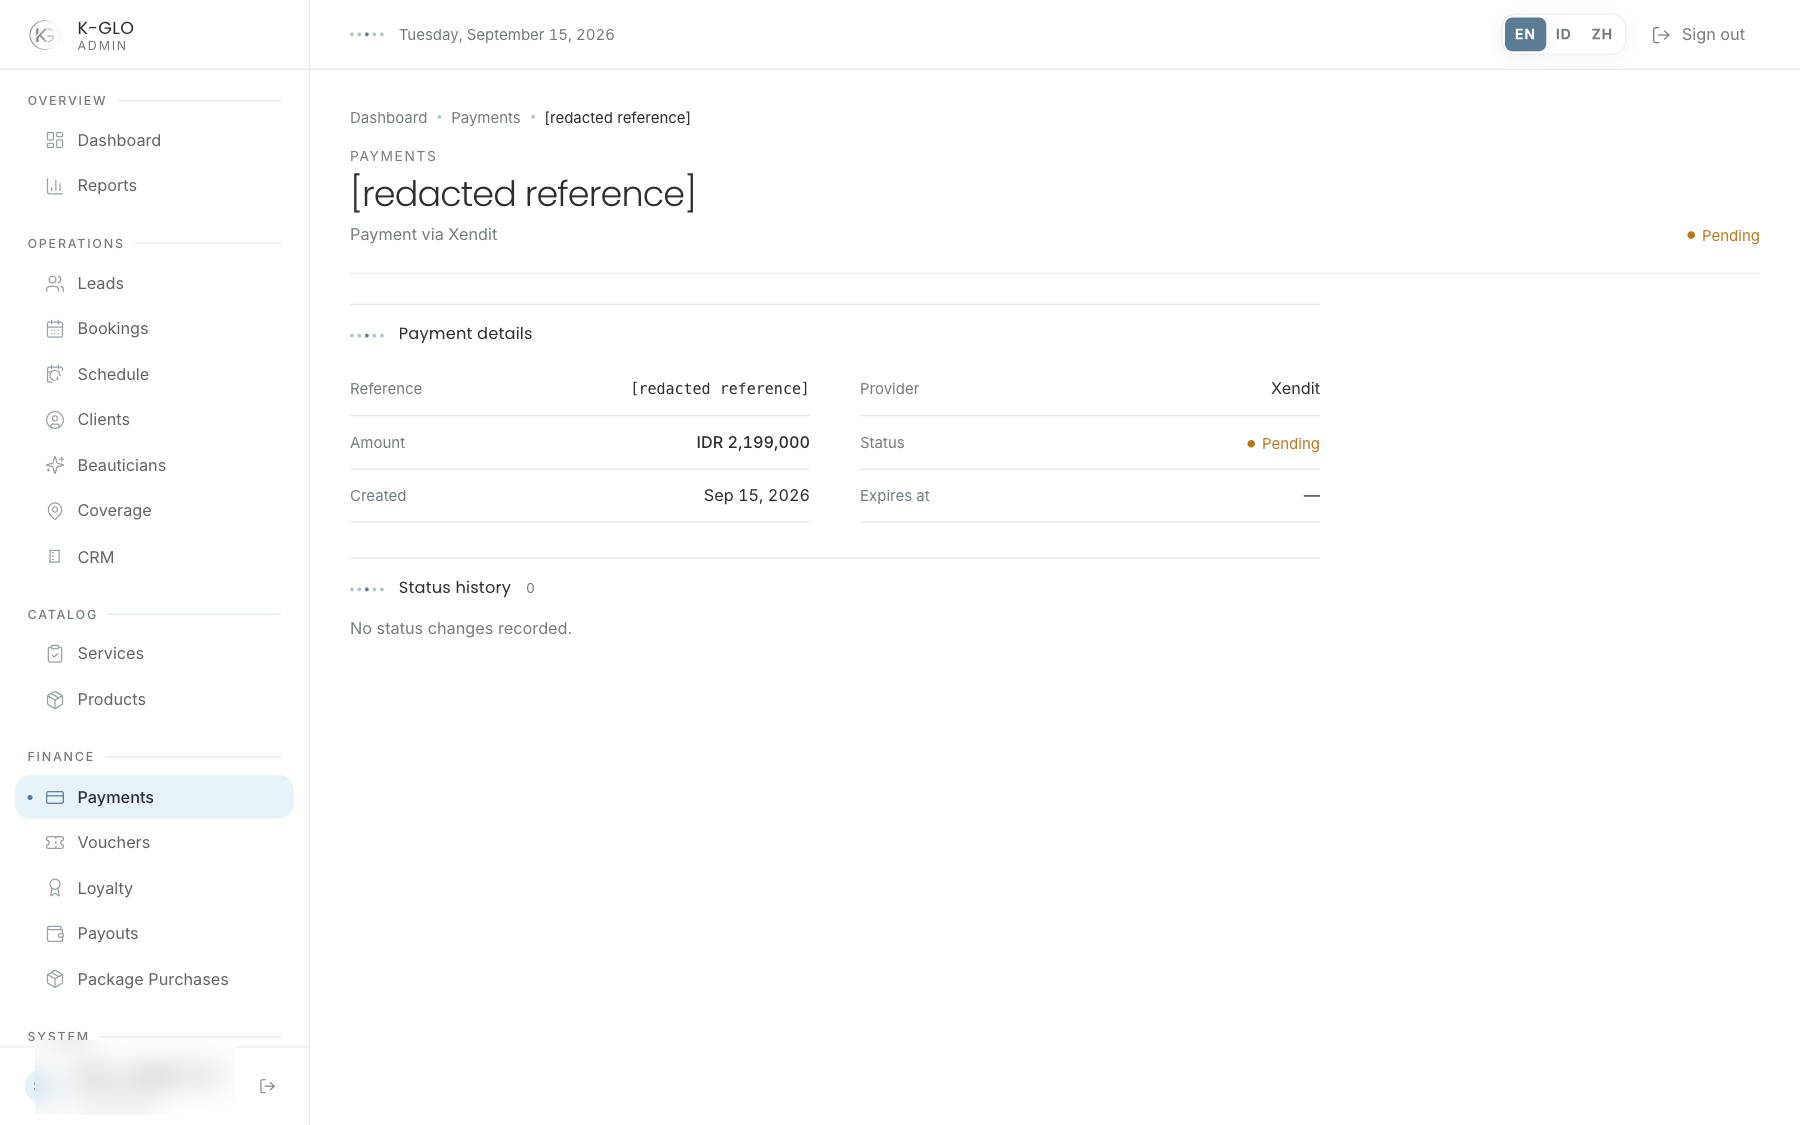
Task: Click the Products box icon
Action: click(x=55, y=700)
